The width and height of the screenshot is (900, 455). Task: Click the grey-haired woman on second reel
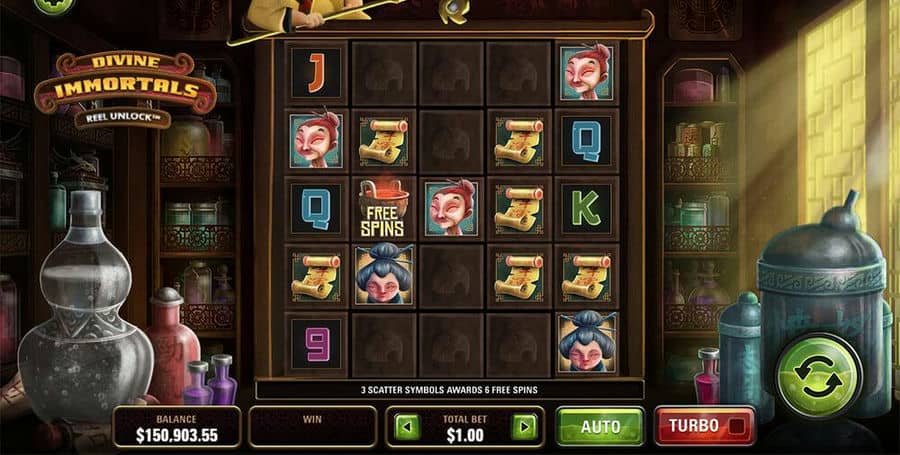pyautogui.click(x=384, y=274)
